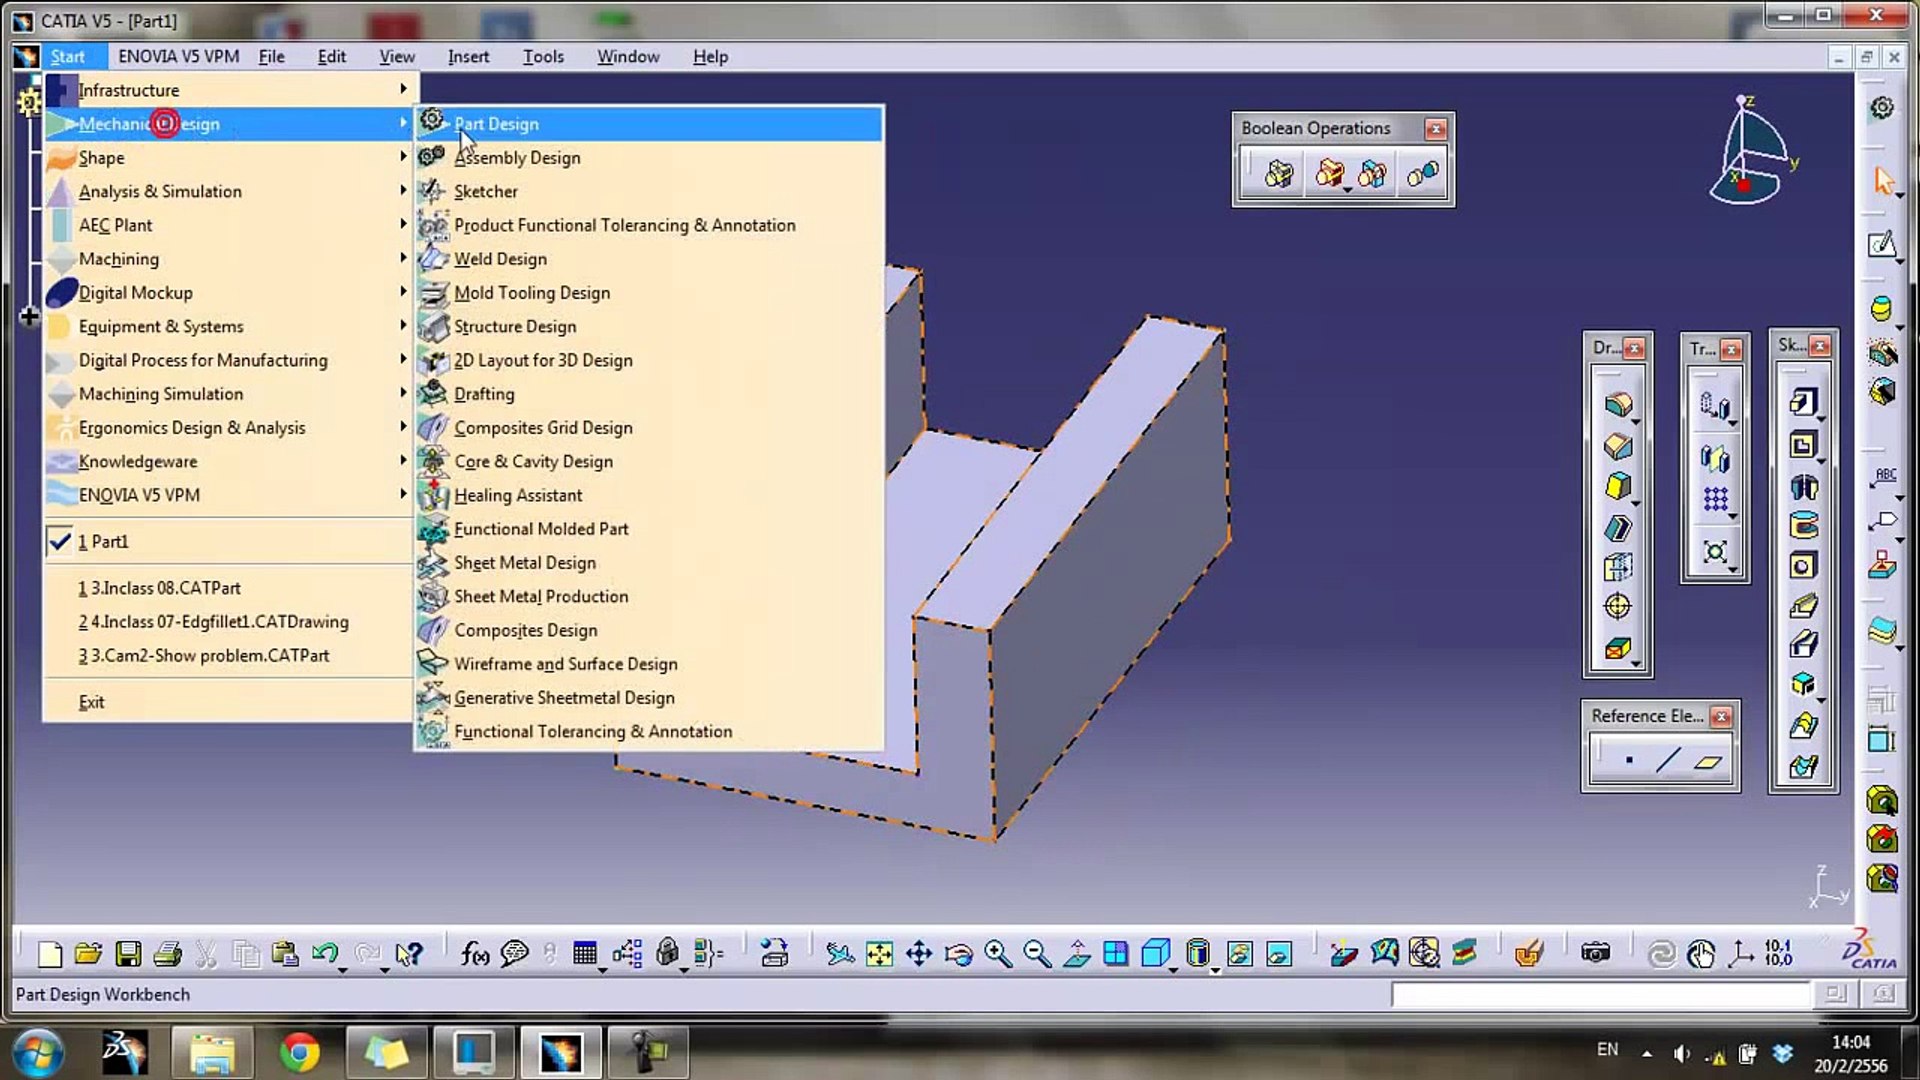
Task: Close the Reference Elements toolbar
Action: (1721, 716)
